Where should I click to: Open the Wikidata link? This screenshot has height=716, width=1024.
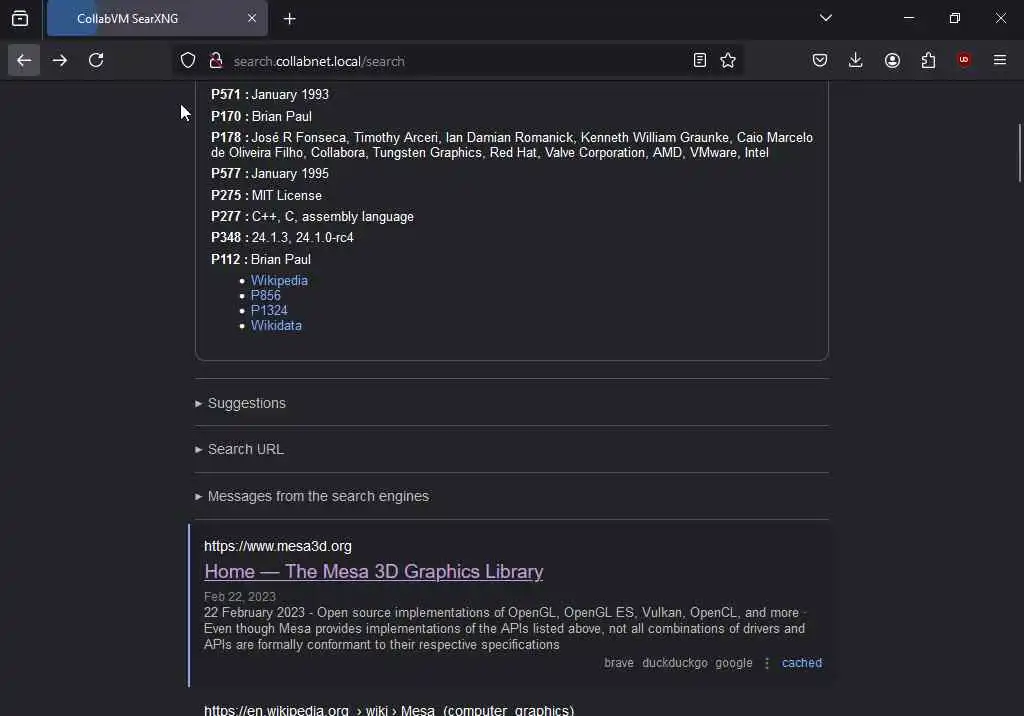click(x=276, y=325)
